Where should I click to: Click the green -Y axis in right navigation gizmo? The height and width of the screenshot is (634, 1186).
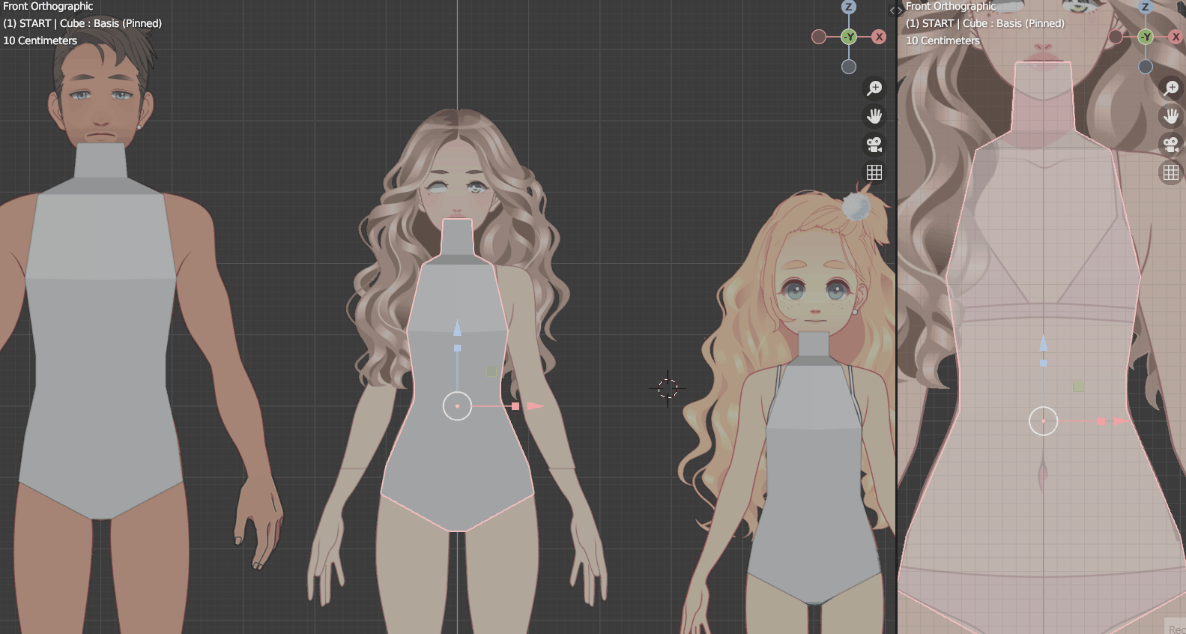pyautogui.click(x=1146, y=37)
